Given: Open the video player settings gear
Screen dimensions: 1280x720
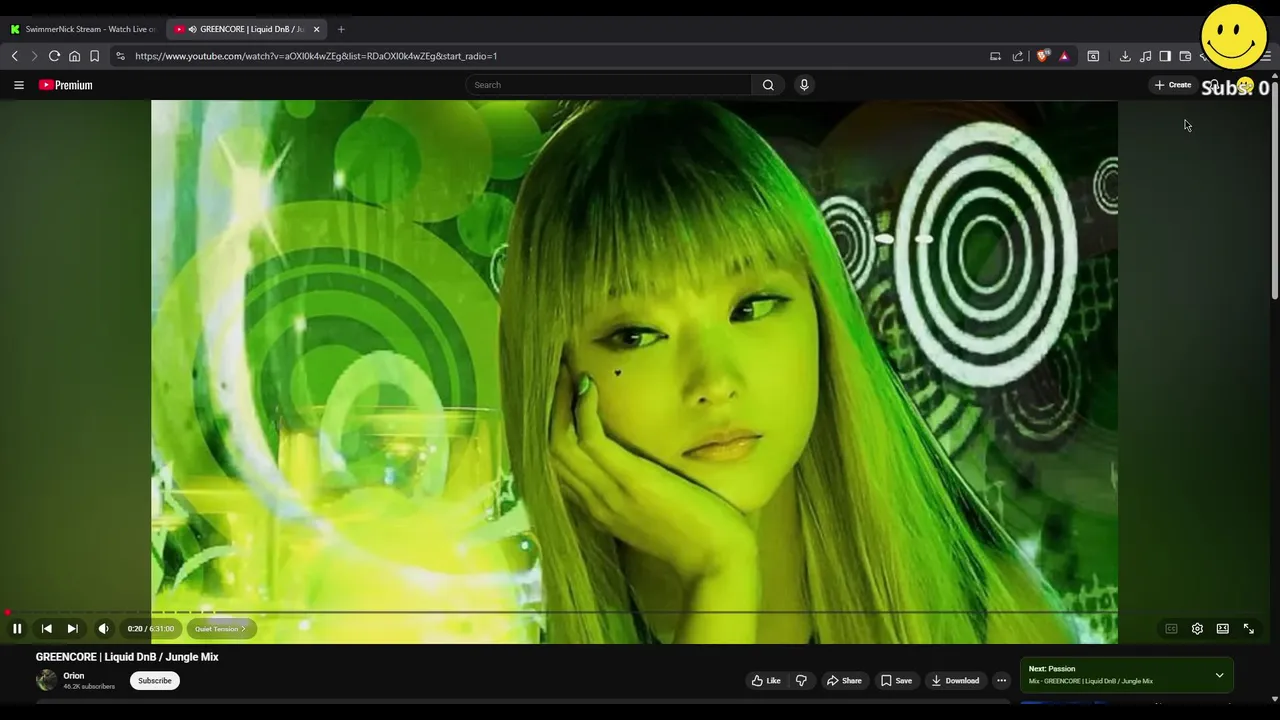Looking at the screenshot, I should tap(1197, 629).
